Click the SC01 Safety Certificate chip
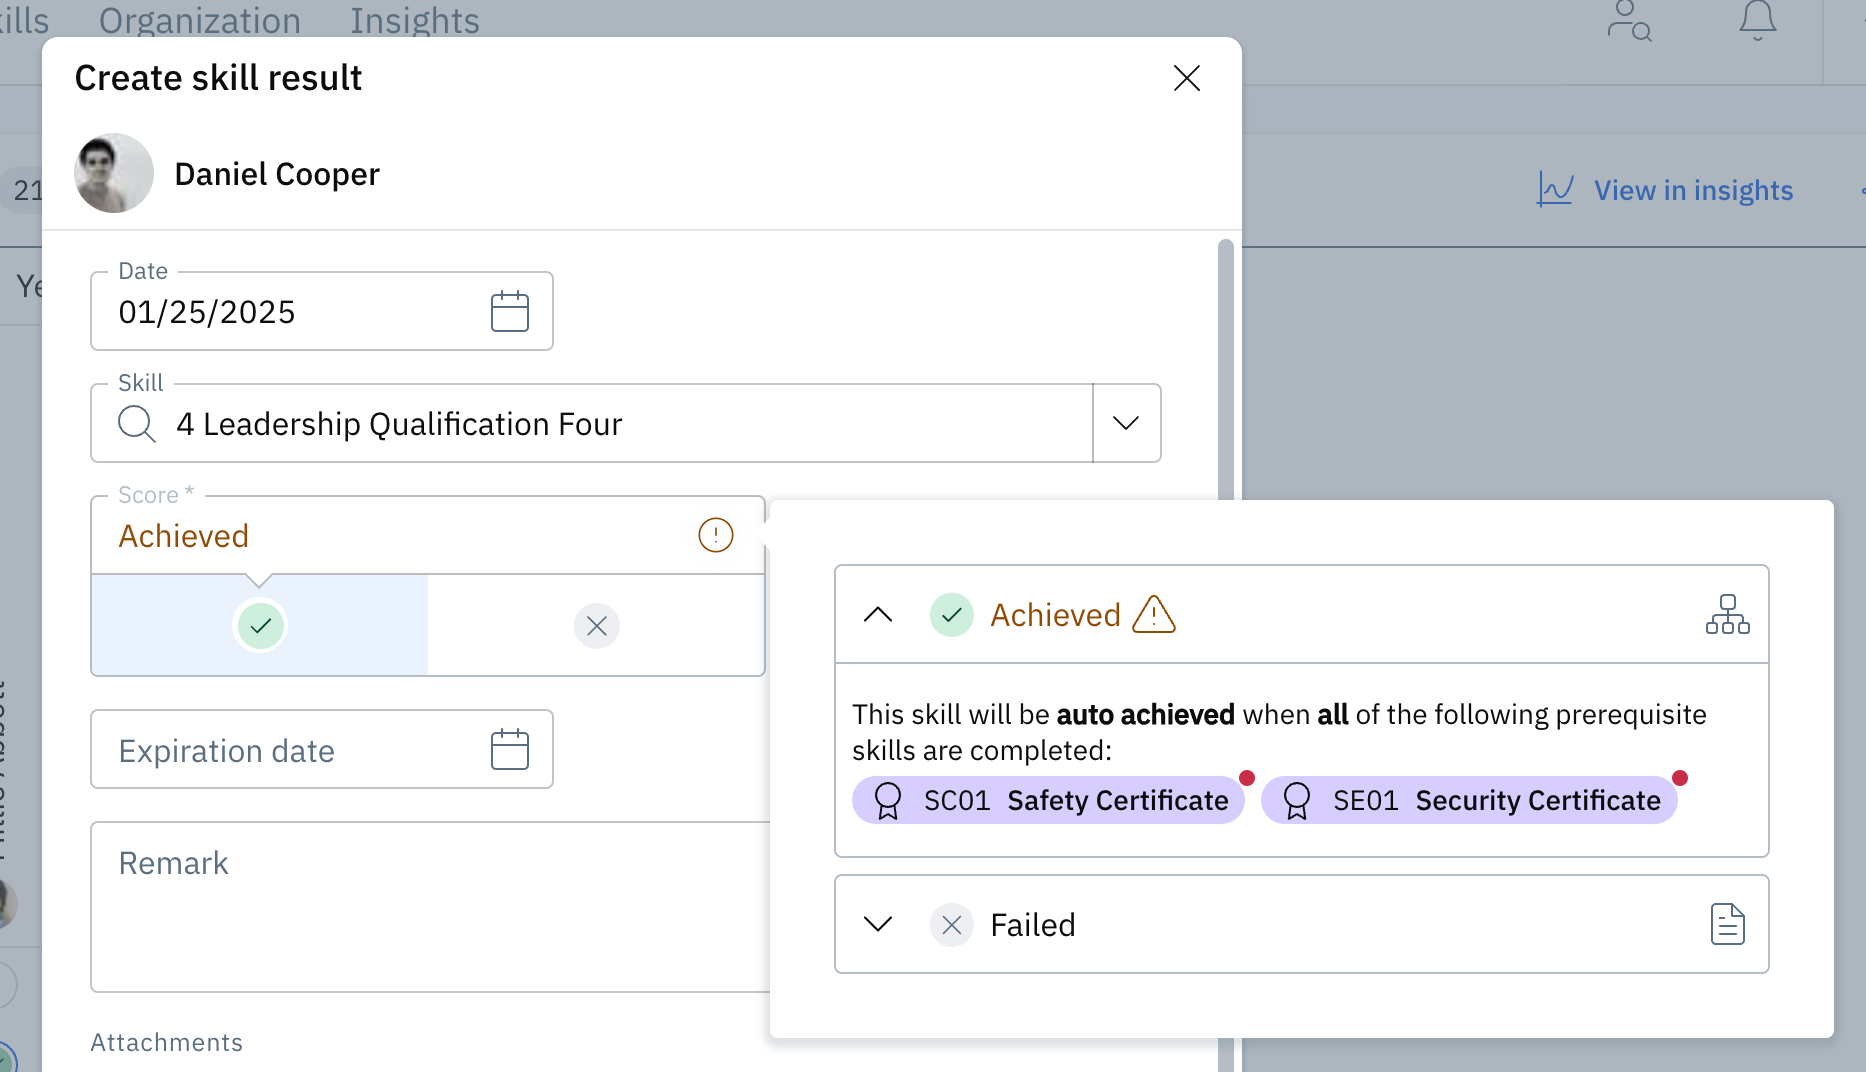 [x=1048, y=800]
